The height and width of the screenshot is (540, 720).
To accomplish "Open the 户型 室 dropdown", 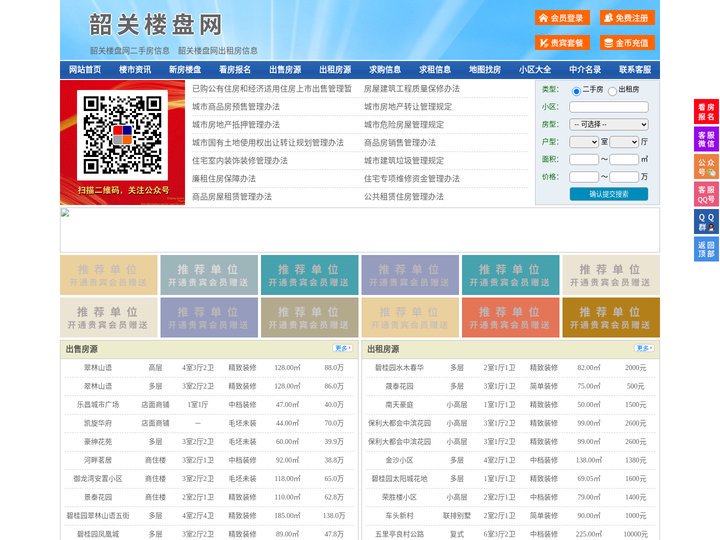I will pyautogui.click(x=584, y=142).
